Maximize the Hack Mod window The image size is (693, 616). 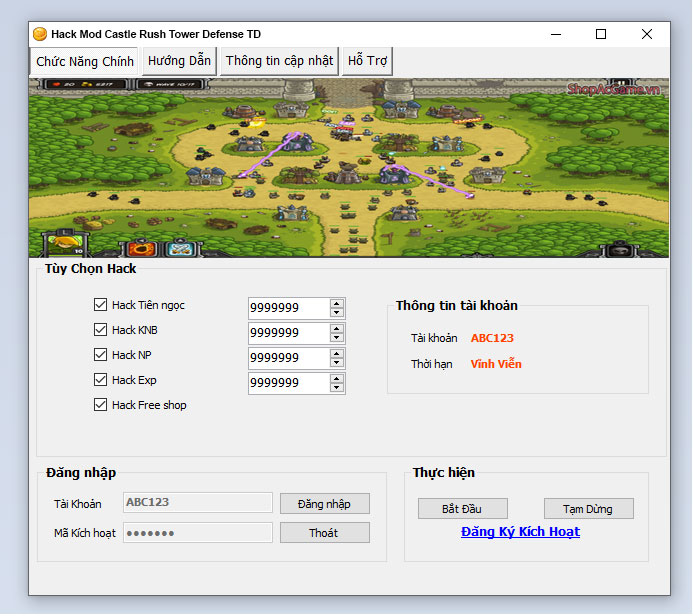point(601,34)
